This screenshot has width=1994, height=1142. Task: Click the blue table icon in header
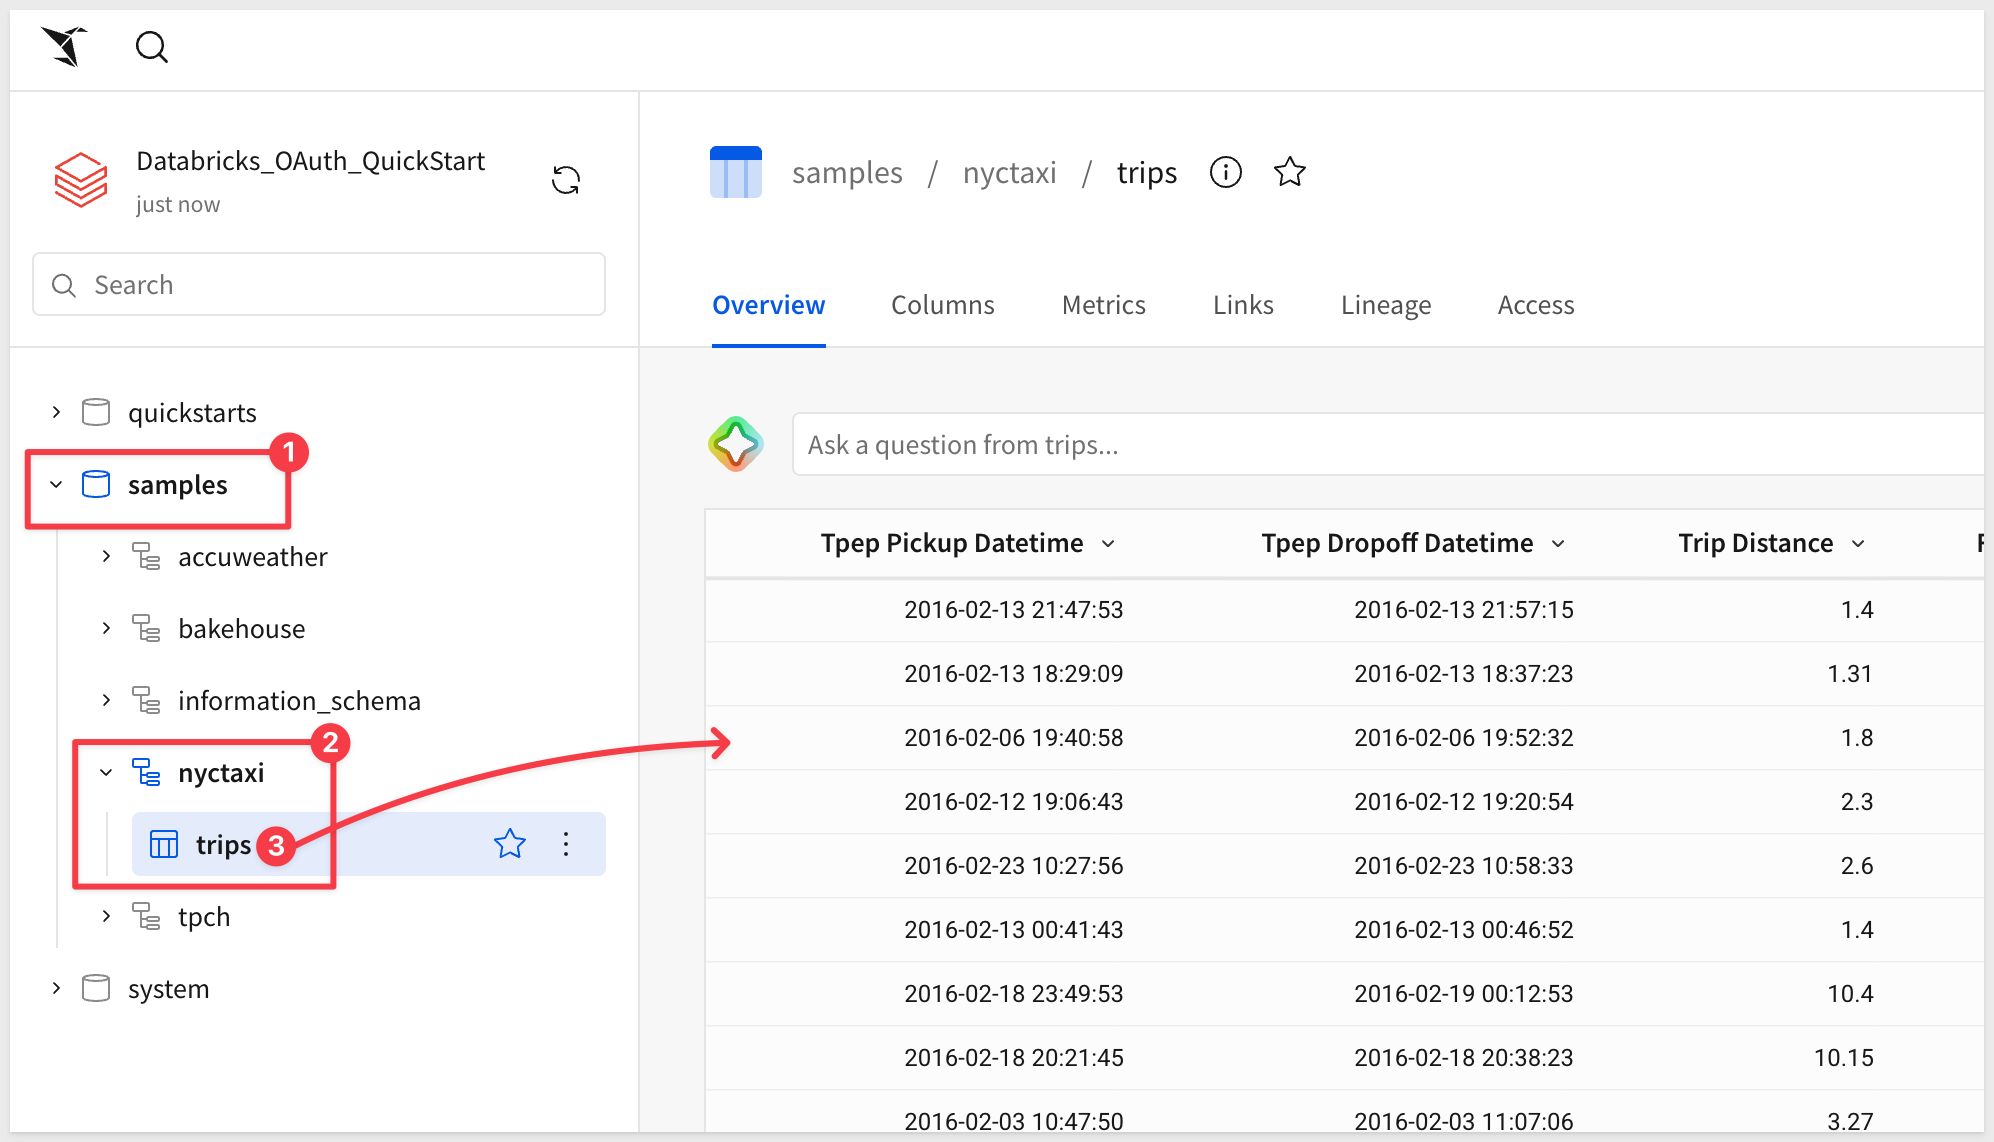click(736, 172)
